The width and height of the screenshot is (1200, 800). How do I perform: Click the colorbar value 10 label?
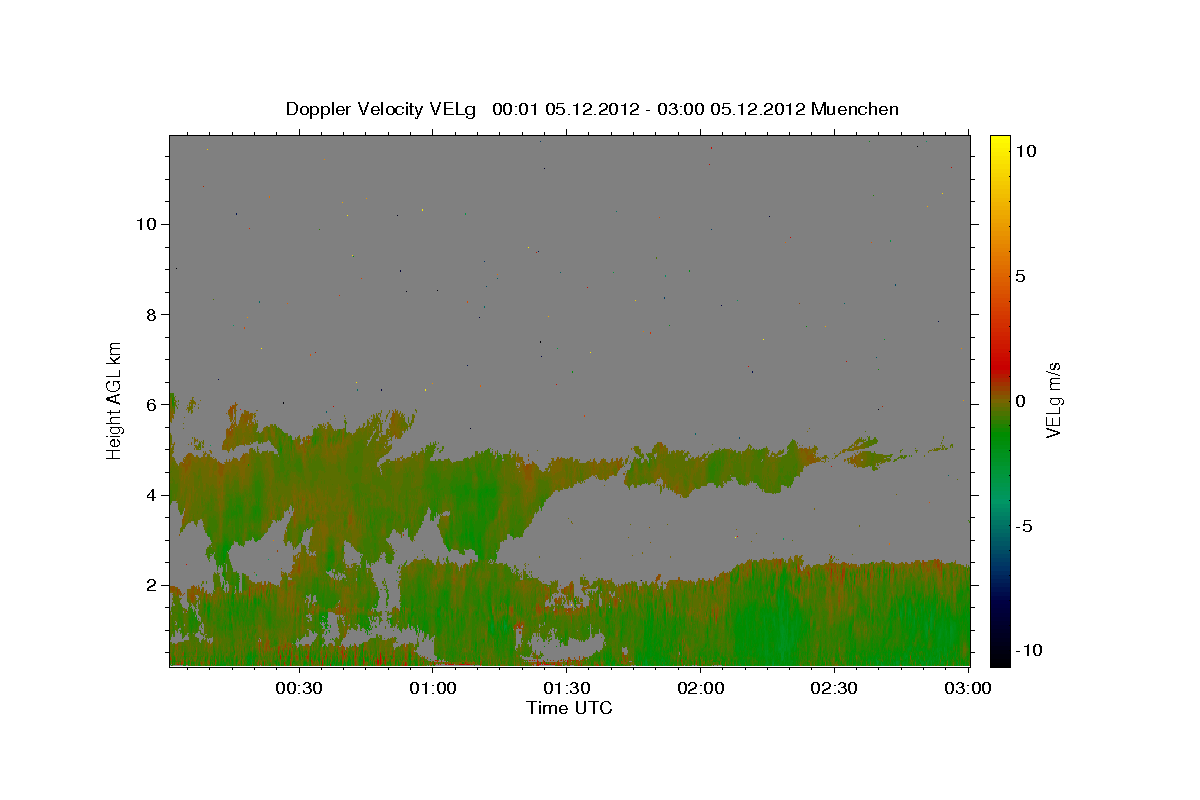coord(1025,151)
